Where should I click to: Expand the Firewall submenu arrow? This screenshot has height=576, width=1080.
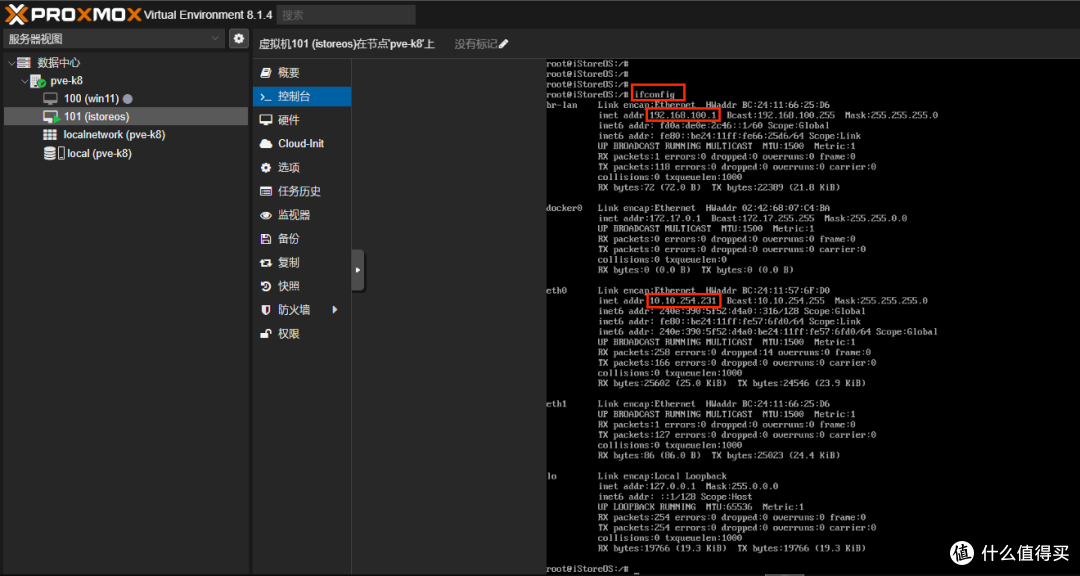(335, 310)
